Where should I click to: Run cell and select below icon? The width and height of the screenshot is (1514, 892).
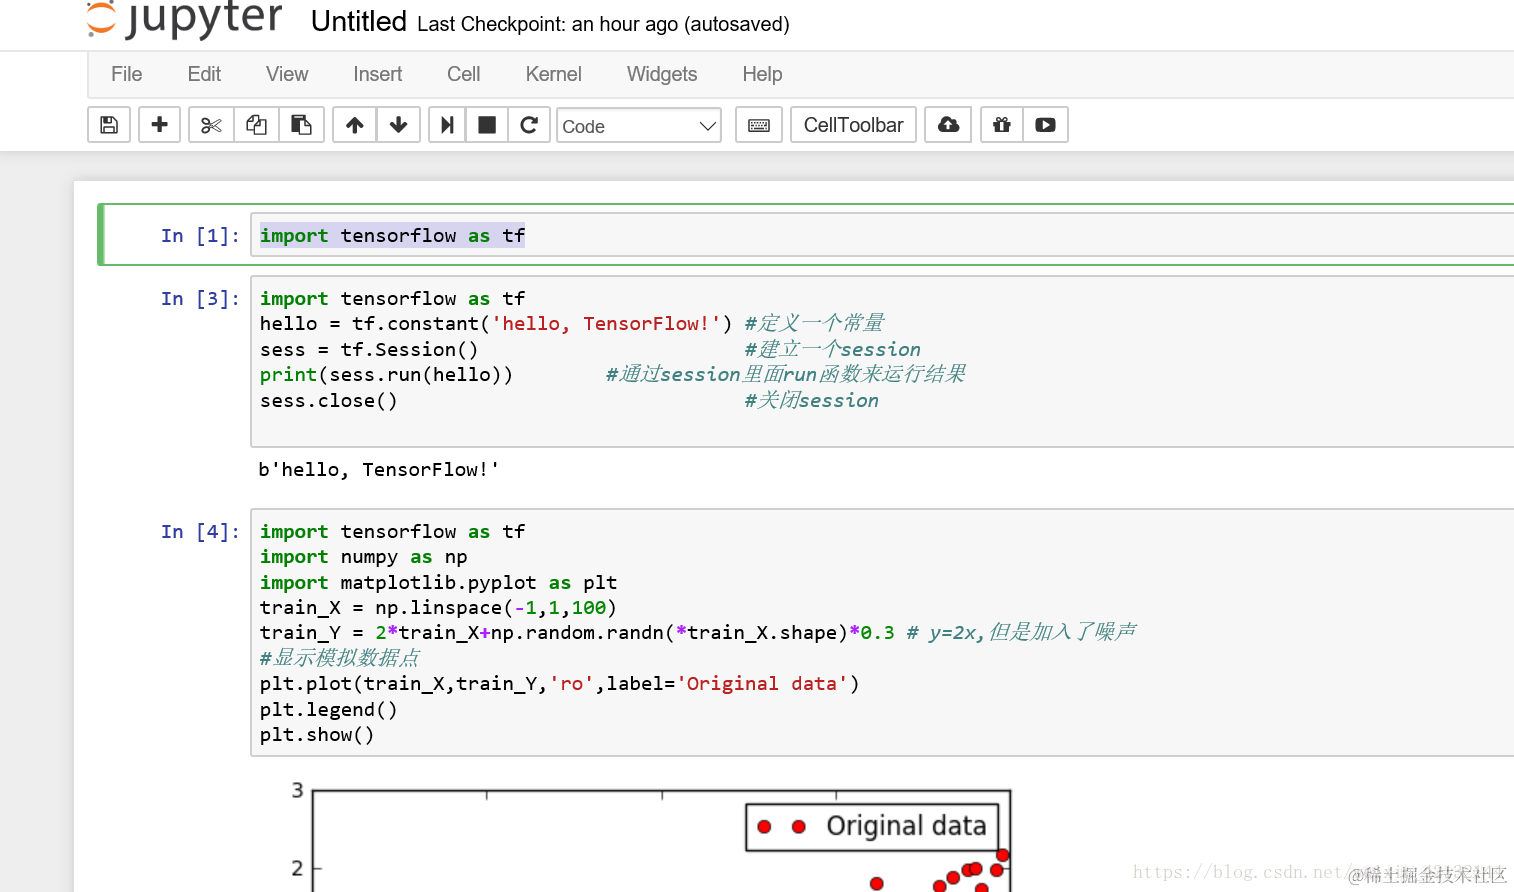(447, 125)
